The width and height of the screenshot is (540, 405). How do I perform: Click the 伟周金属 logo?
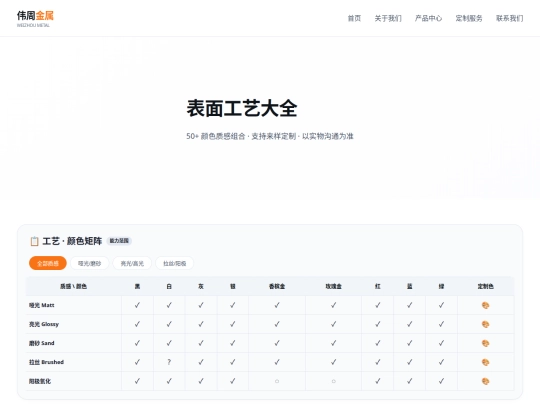(x=35, y=19)
